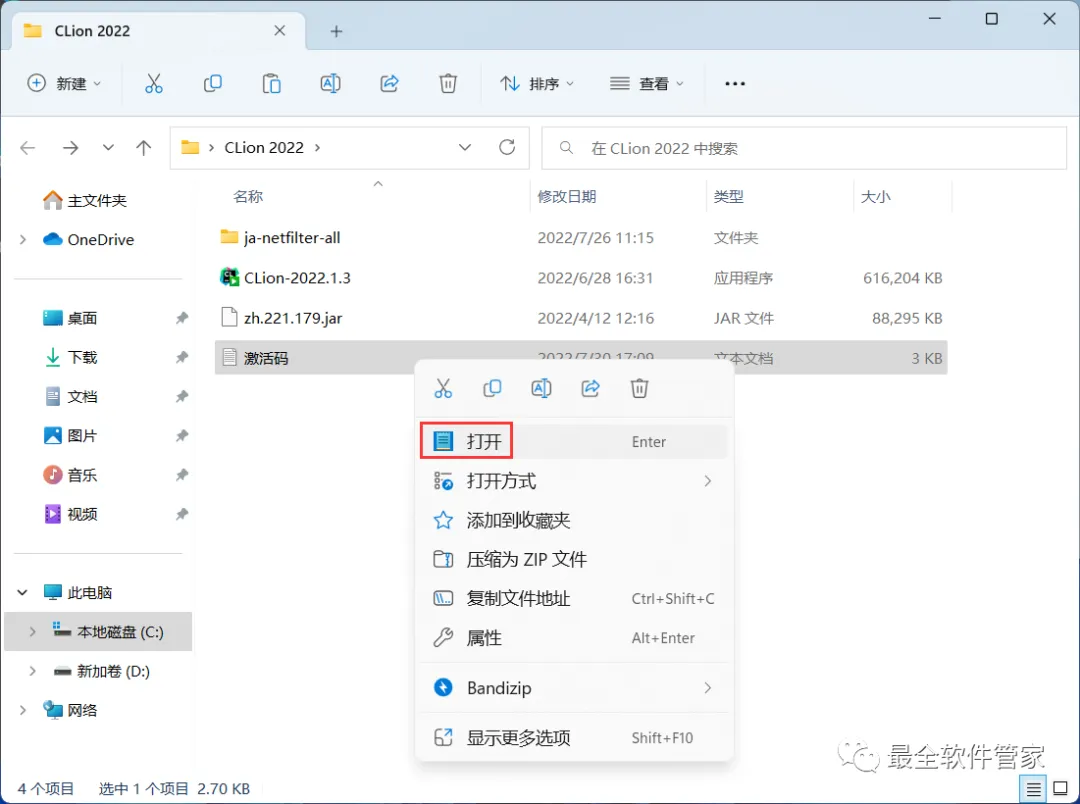Click the Rename icon in the toolbar

pyautogui.click(x=331, y=83)
